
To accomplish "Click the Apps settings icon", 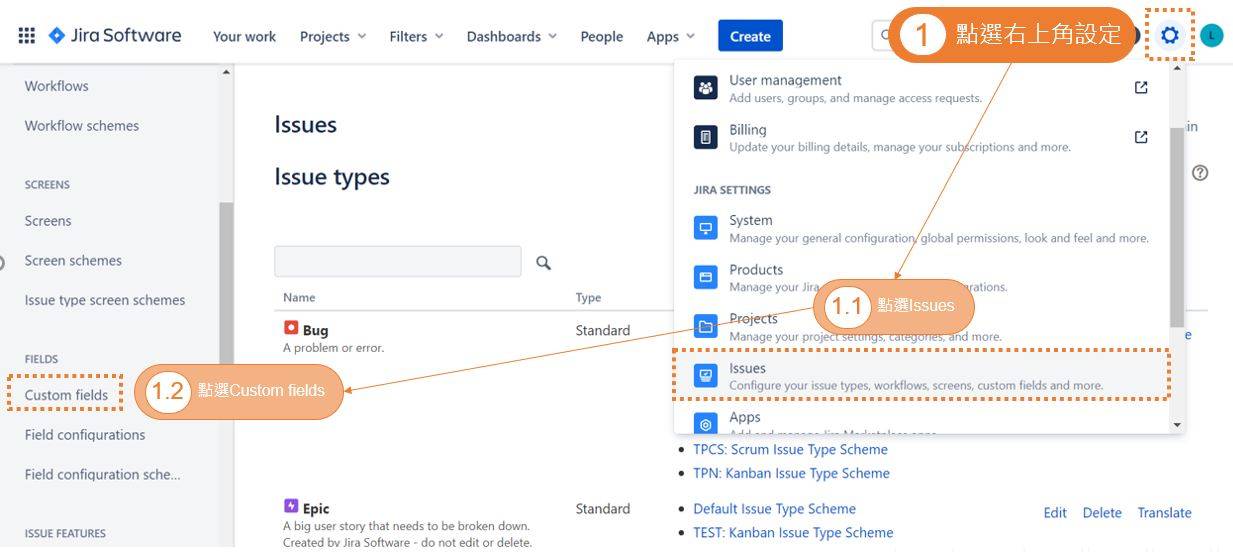I will pos(706,425).
